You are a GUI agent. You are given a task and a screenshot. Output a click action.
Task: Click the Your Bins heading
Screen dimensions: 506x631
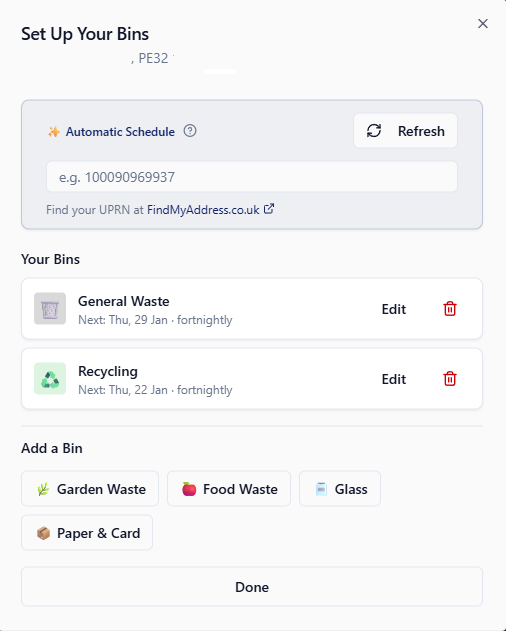(50, 259)
